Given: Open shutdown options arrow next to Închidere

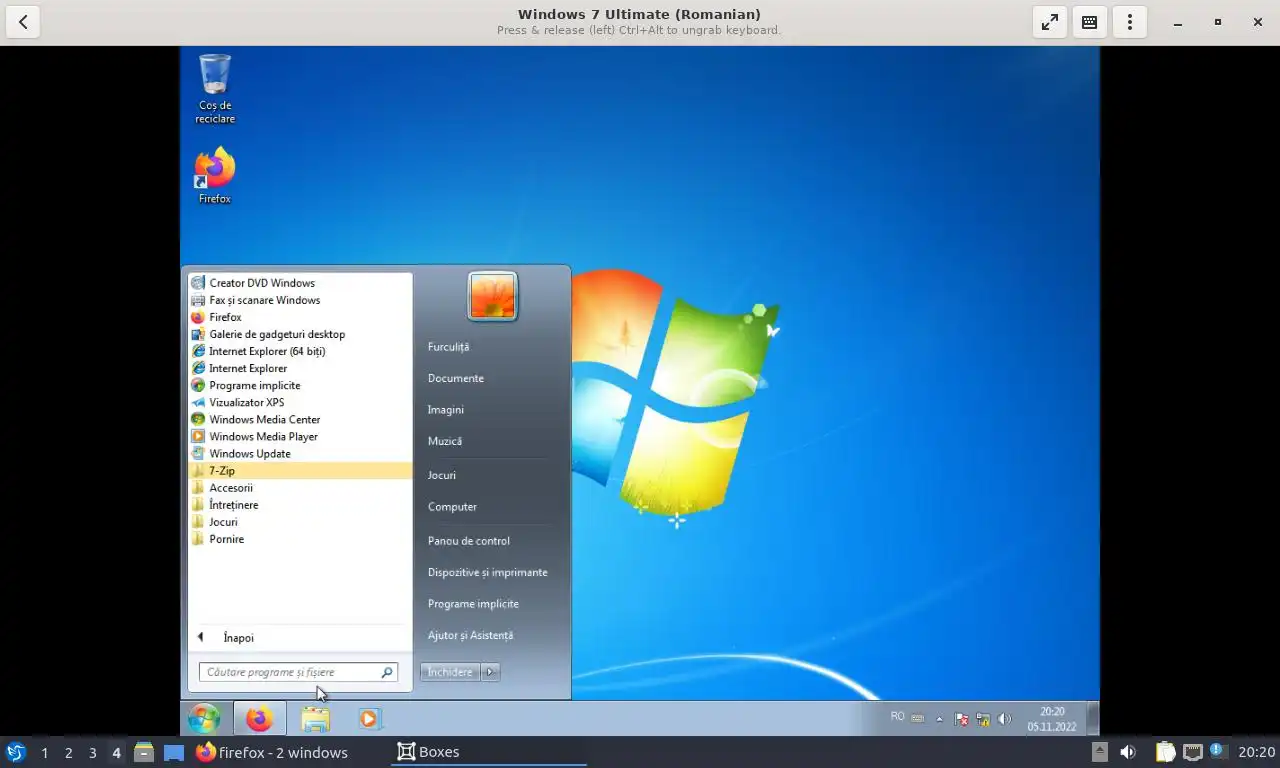Looking at the screenshot, I should coord(490,672).
